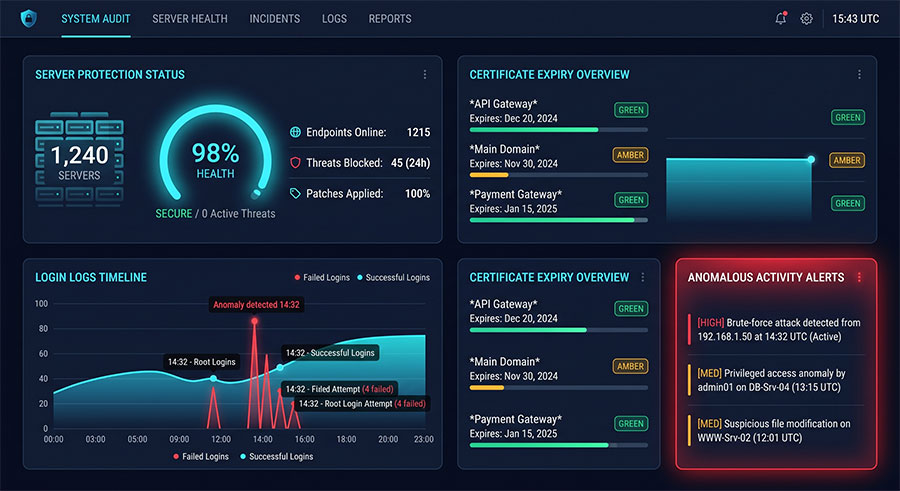
Task: Open Server Protection Status options menu
Action: tap(425, 74)
